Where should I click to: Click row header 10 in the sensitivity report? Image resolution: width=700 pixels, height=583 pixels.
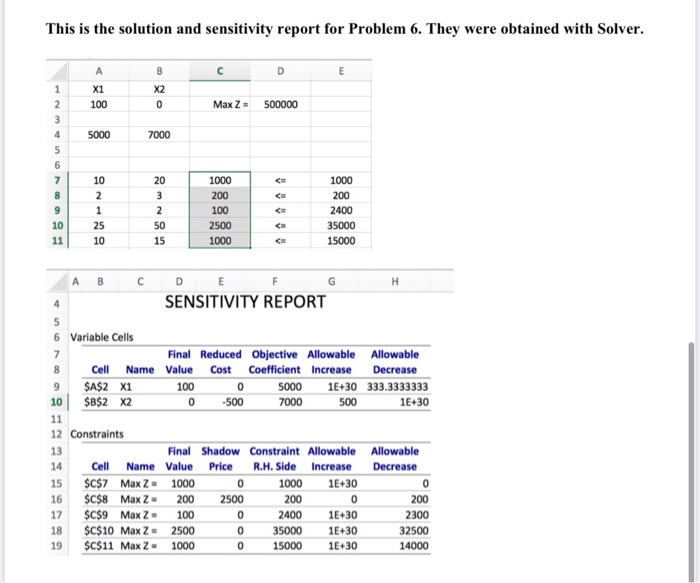coord(56,402)
